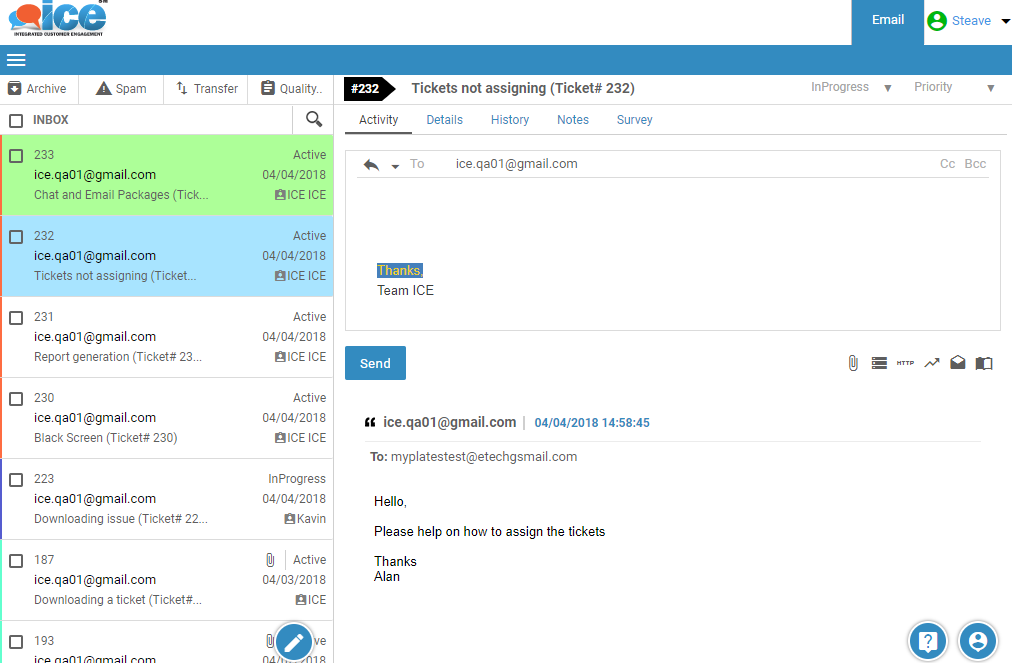Click the attachment paperclip icon near Send
Viewport: 1012px width, 663px height.
point(853,363)
